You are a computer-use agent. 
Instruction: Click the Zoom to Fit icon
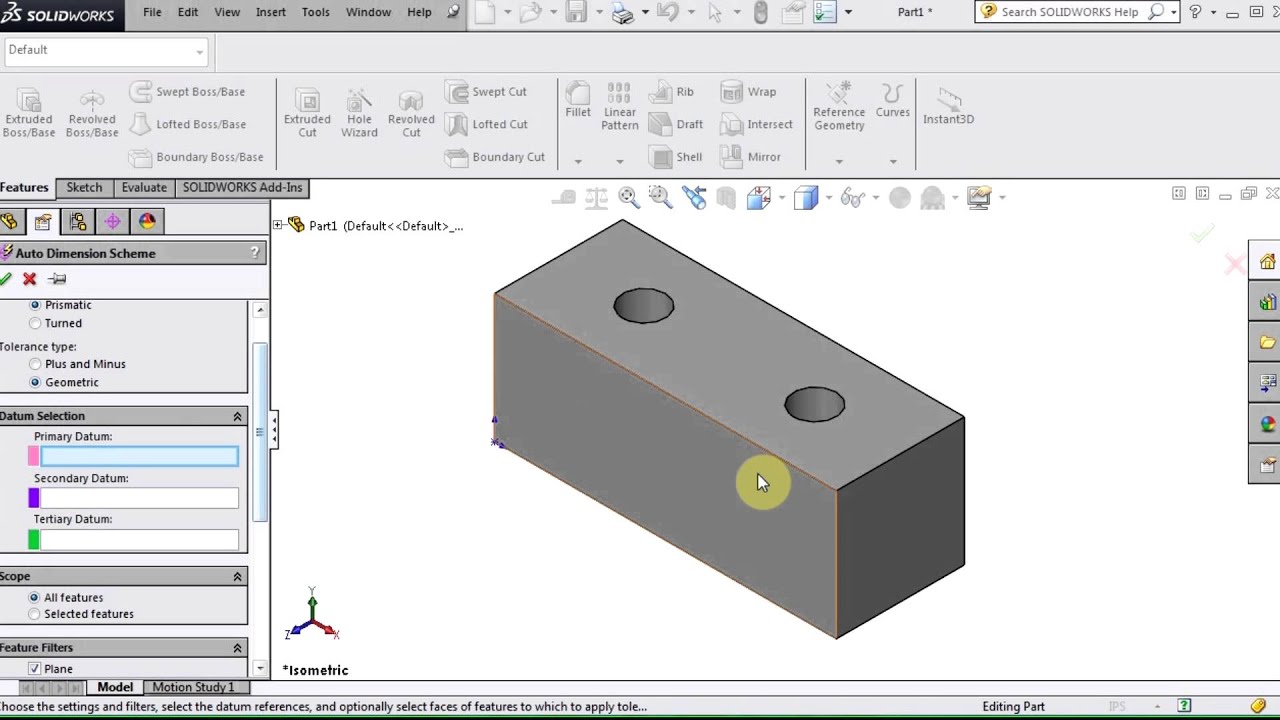tap(628, 197)
